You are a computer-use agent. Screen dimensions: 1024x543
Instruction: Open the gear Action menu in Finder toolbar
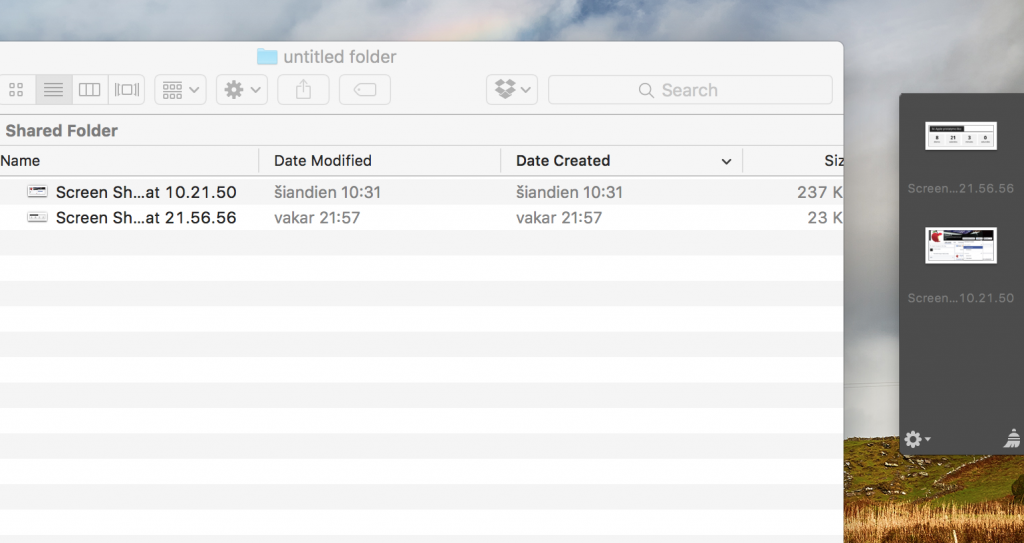pos(242,90)
